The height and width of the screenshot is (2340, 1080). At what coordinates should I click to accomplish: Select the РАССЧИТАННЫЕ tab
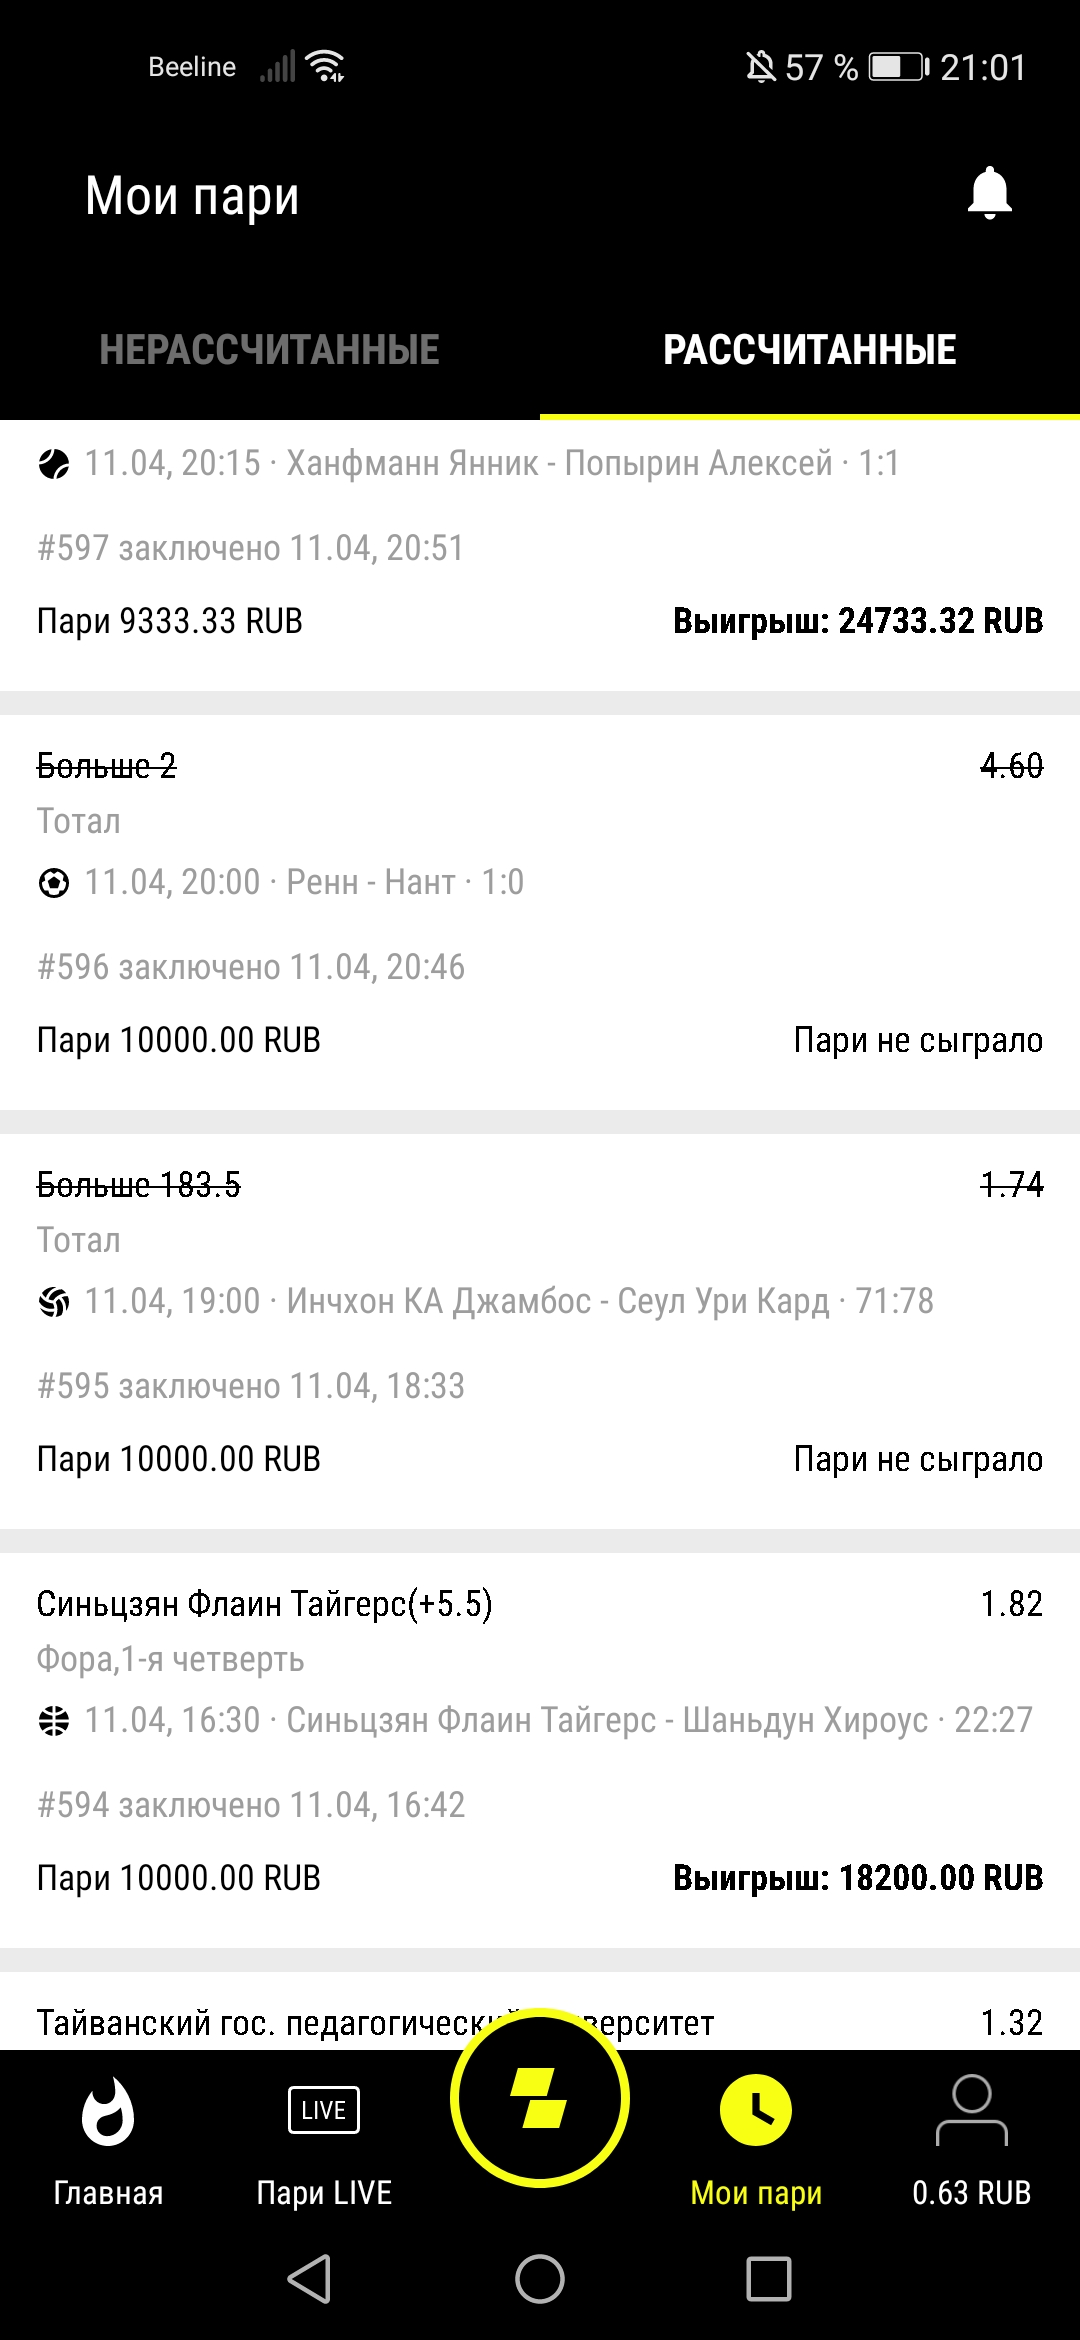click(810, 350)
